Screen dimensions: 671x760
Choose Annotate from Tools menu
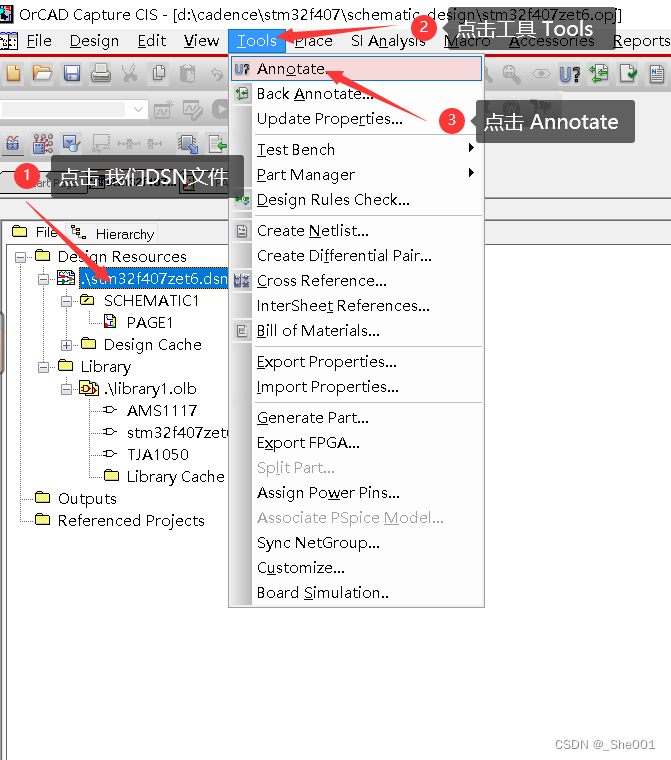click(x=357, y=68)
